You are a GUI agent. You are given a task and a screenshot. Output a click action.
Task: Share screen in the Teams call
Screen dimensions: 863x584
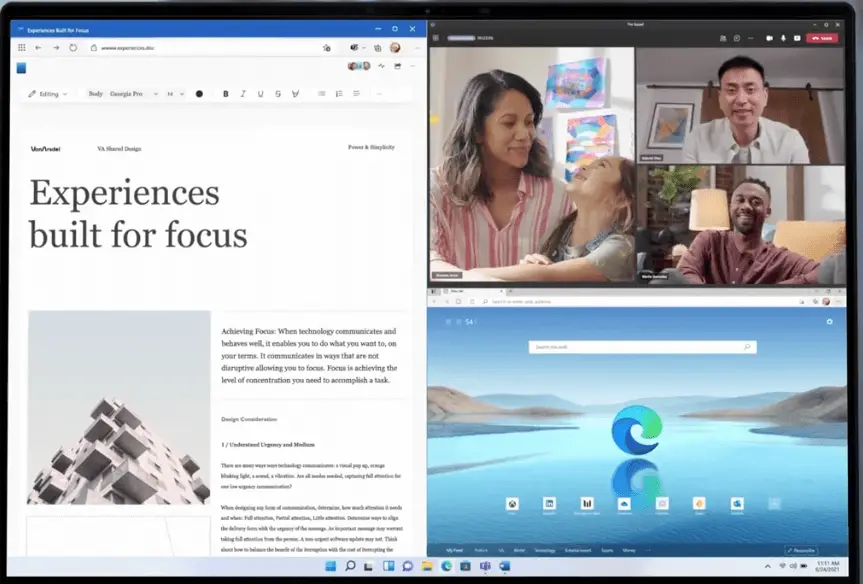(x=797, y=38)
